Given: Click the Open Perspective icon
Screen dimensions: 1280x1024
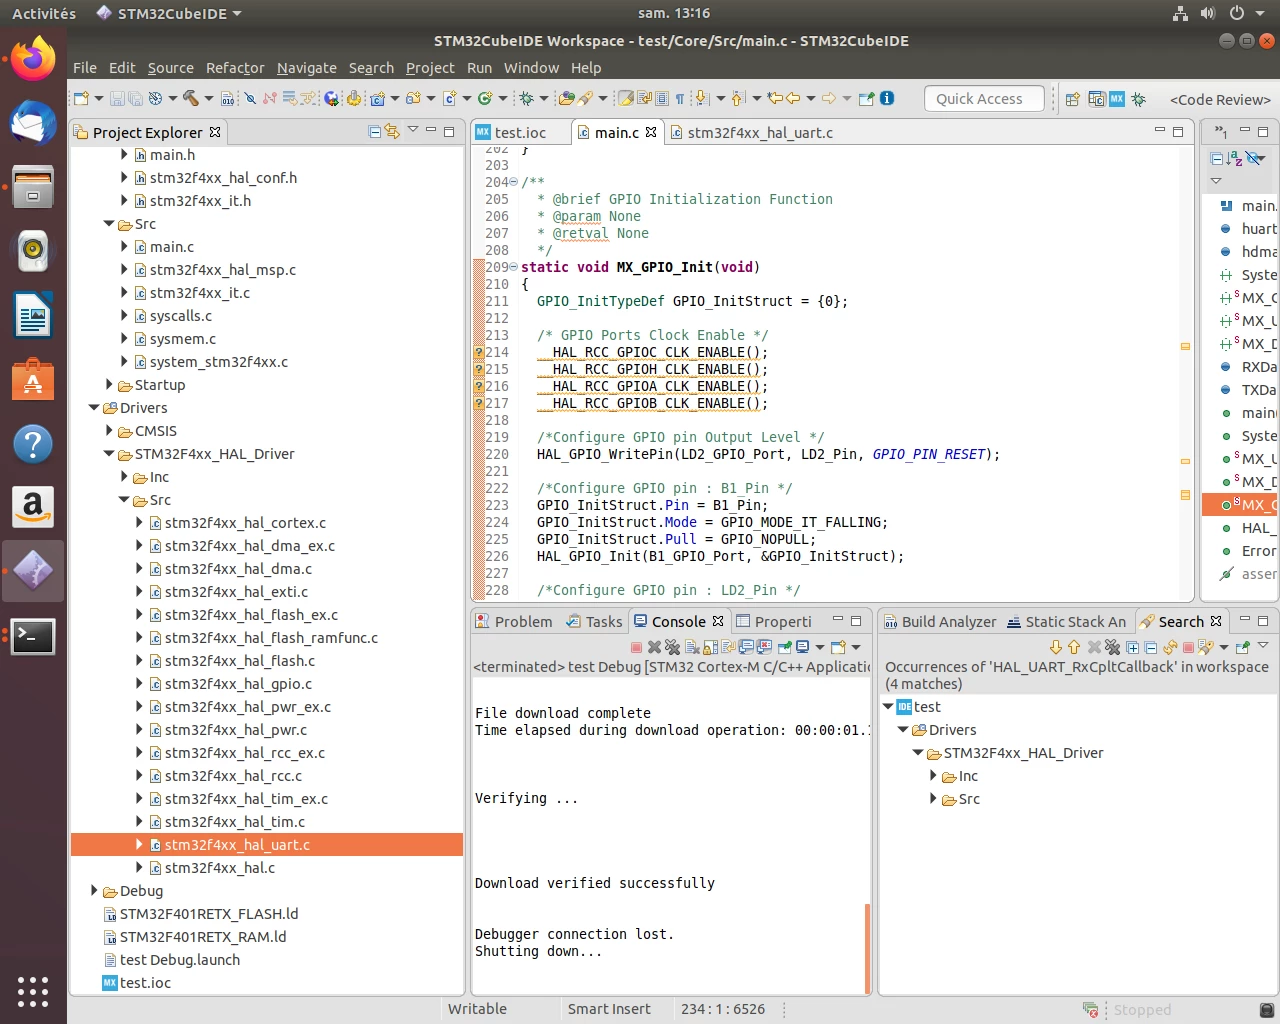Looking at the screenshot, I should [1072, 99].
